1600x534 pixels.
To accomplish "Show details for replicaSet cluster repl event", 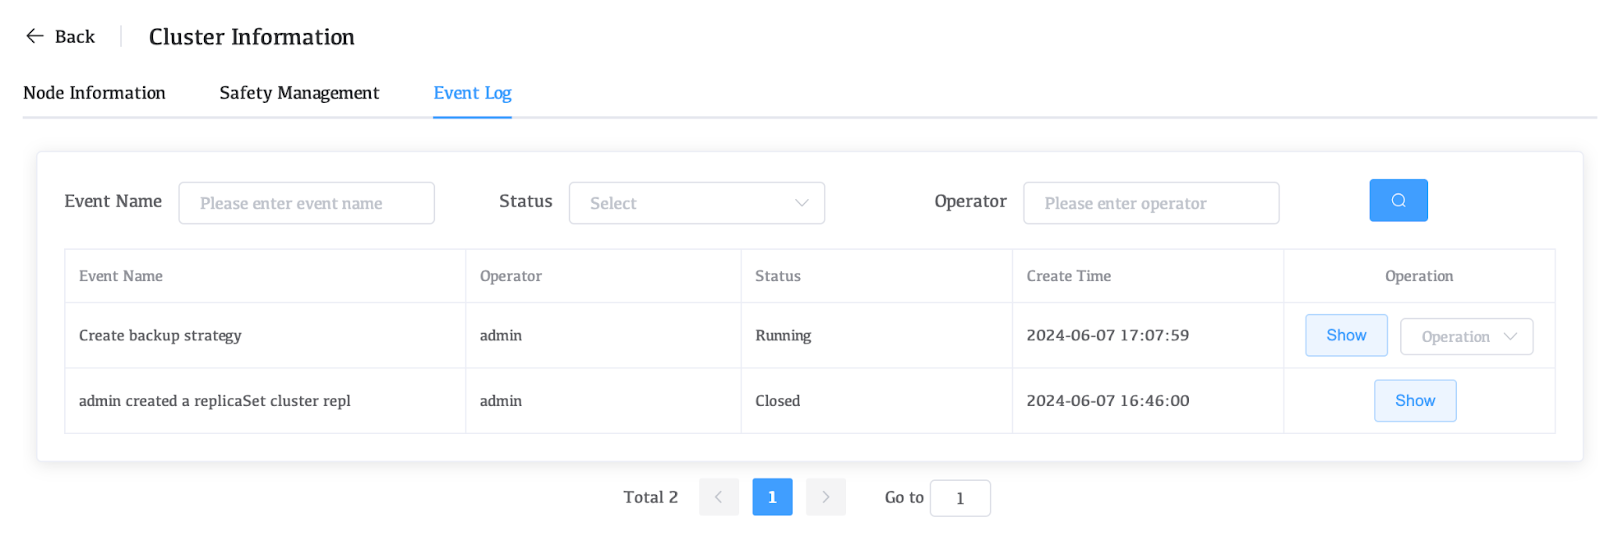I will click(x=1414, y=400).
